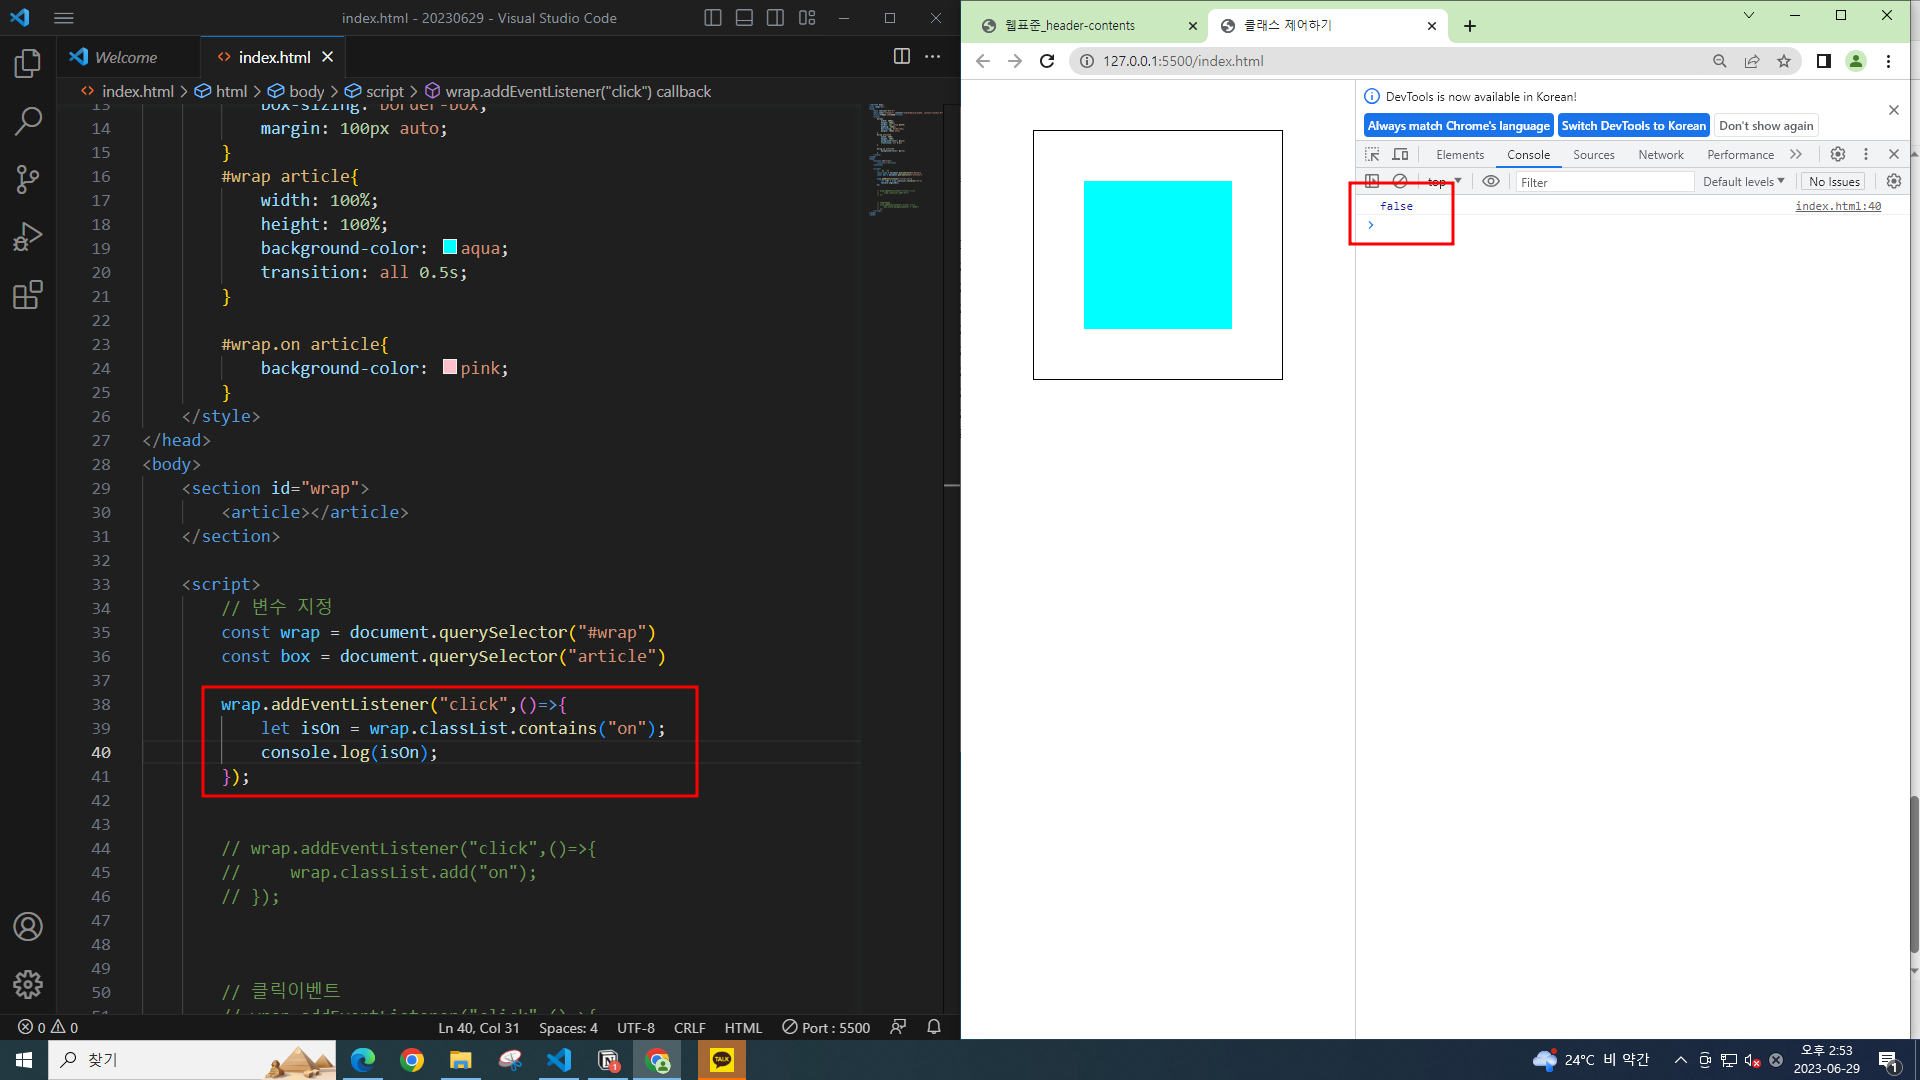
Task: Click the console Filter input field
Action: (1603, 182)
